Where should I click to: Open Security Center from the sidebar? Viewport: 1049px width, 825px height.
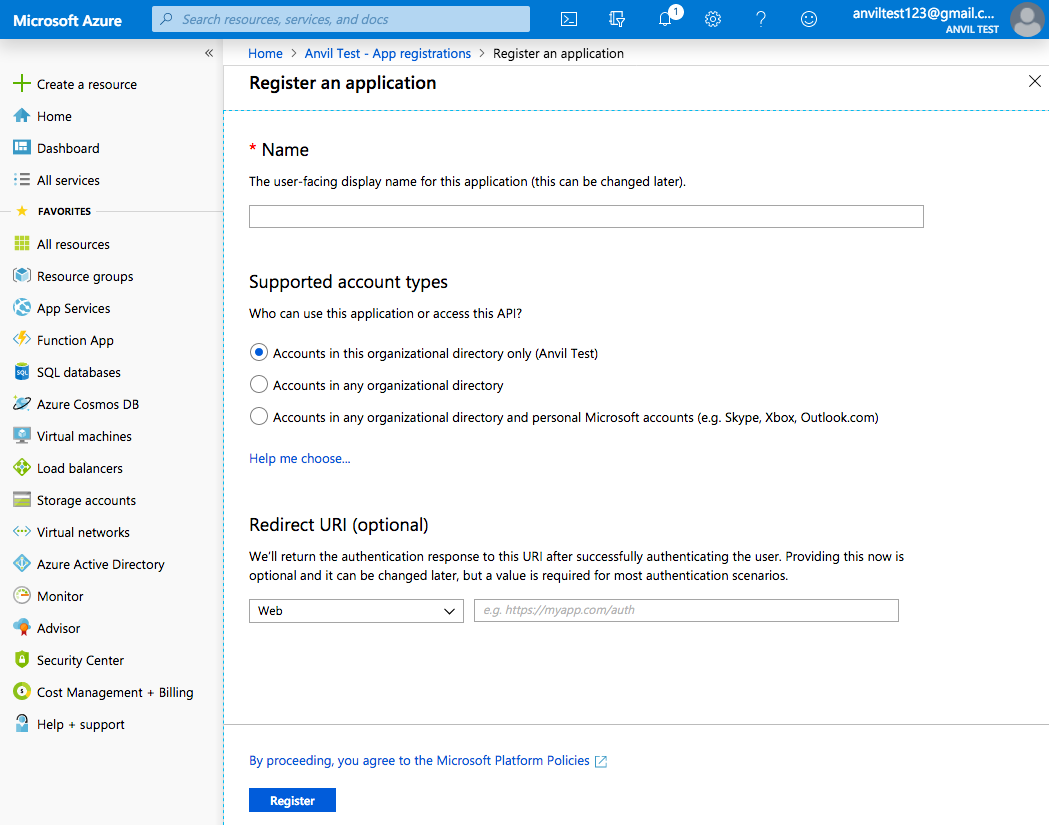point(81,659)
